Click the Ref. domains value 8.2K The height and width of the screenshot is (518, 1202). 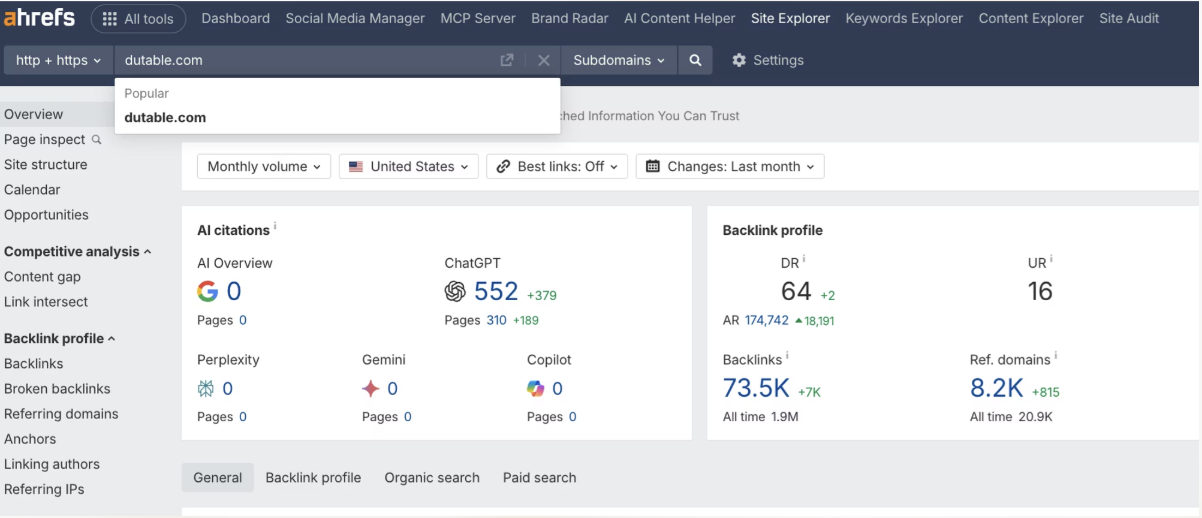coord(997,388)
